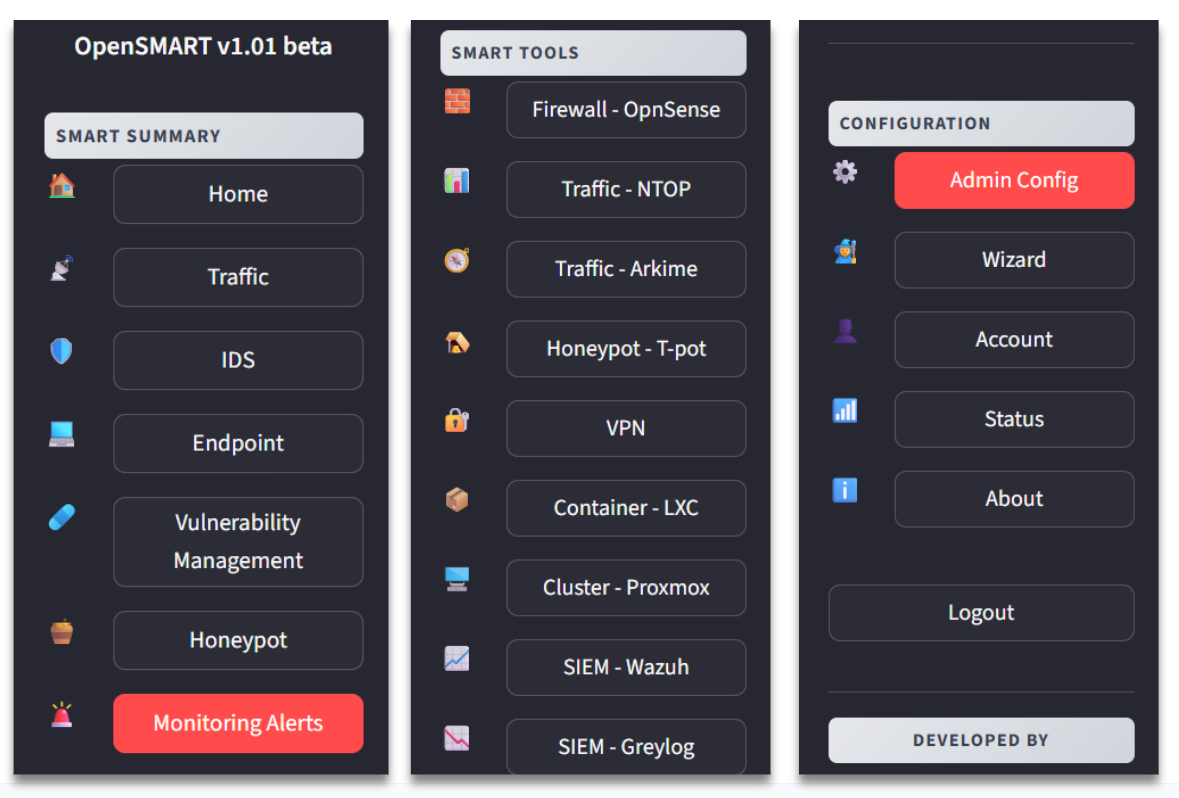The image size is (1179, 798).
Task: Click the red siren icon beside Monitoring Alerts
Action: 62,715
